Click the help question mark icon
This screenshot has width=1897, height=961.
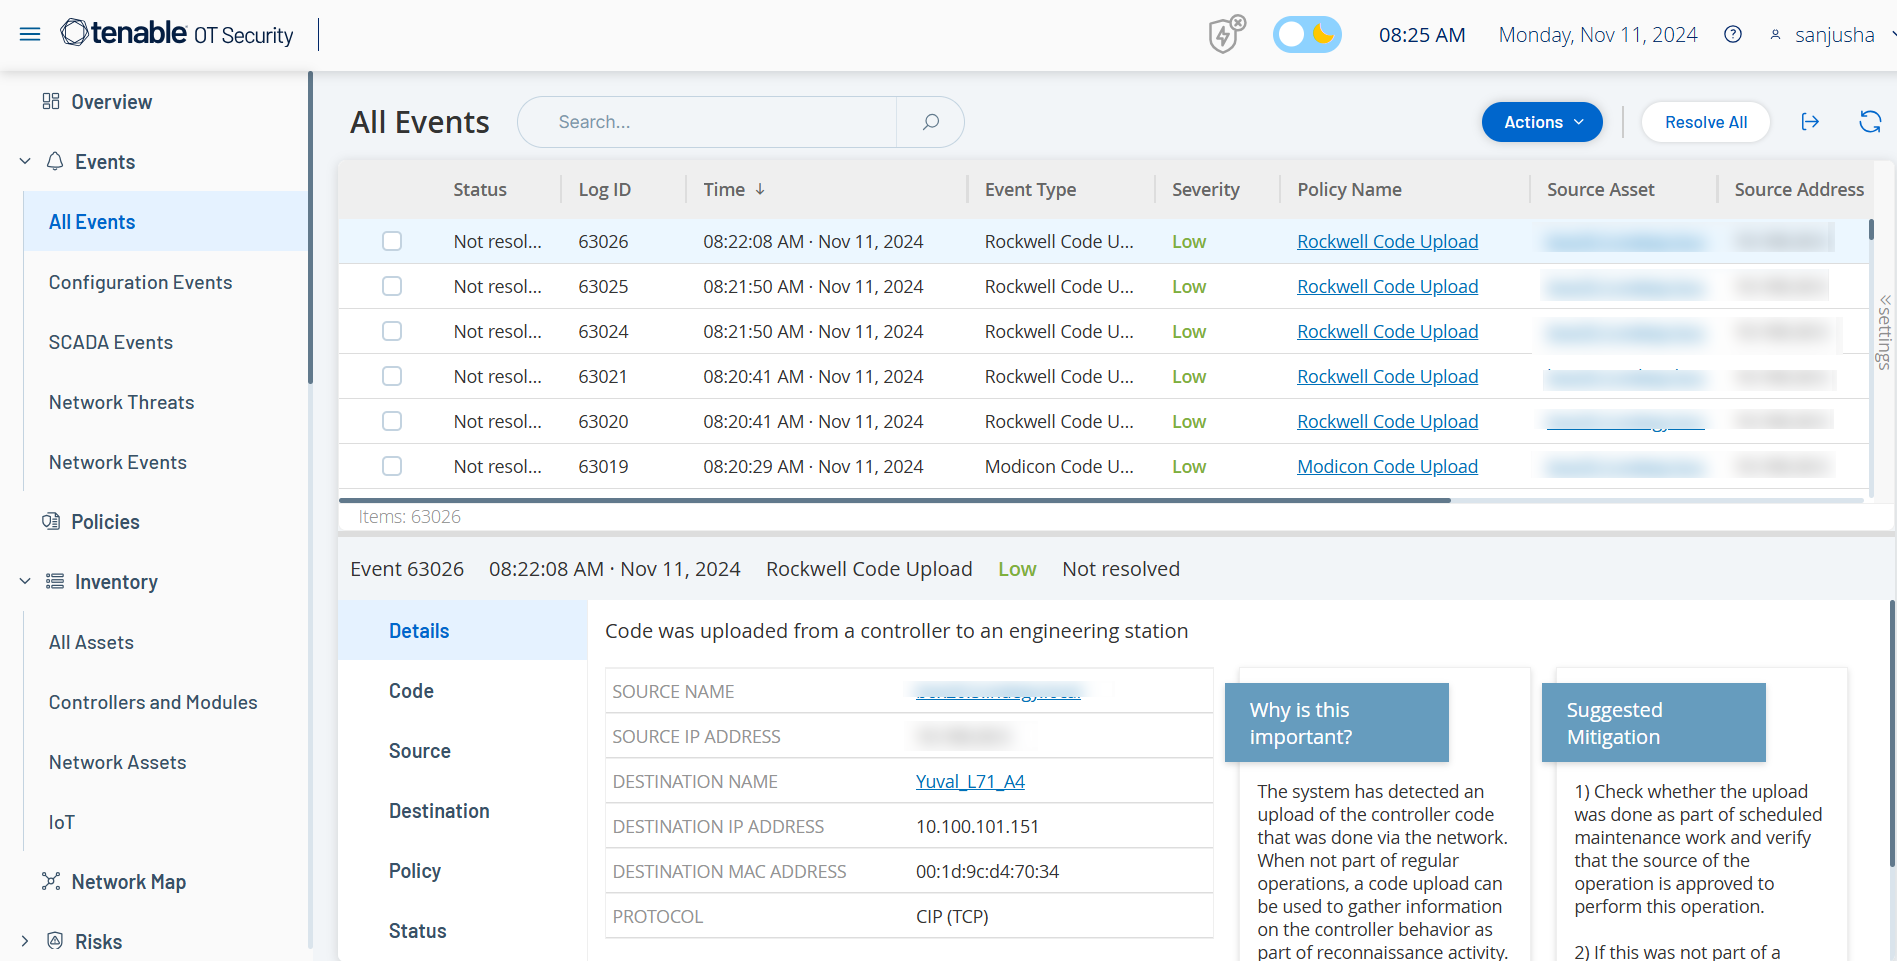click(1733, 35)
